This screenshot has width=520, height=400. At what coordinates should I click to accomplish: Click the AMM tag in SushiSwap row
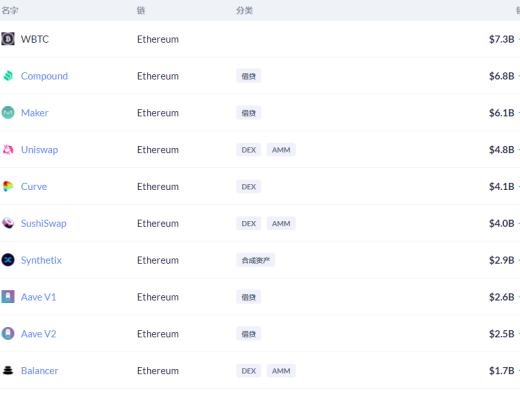click(x=281, y=223)
